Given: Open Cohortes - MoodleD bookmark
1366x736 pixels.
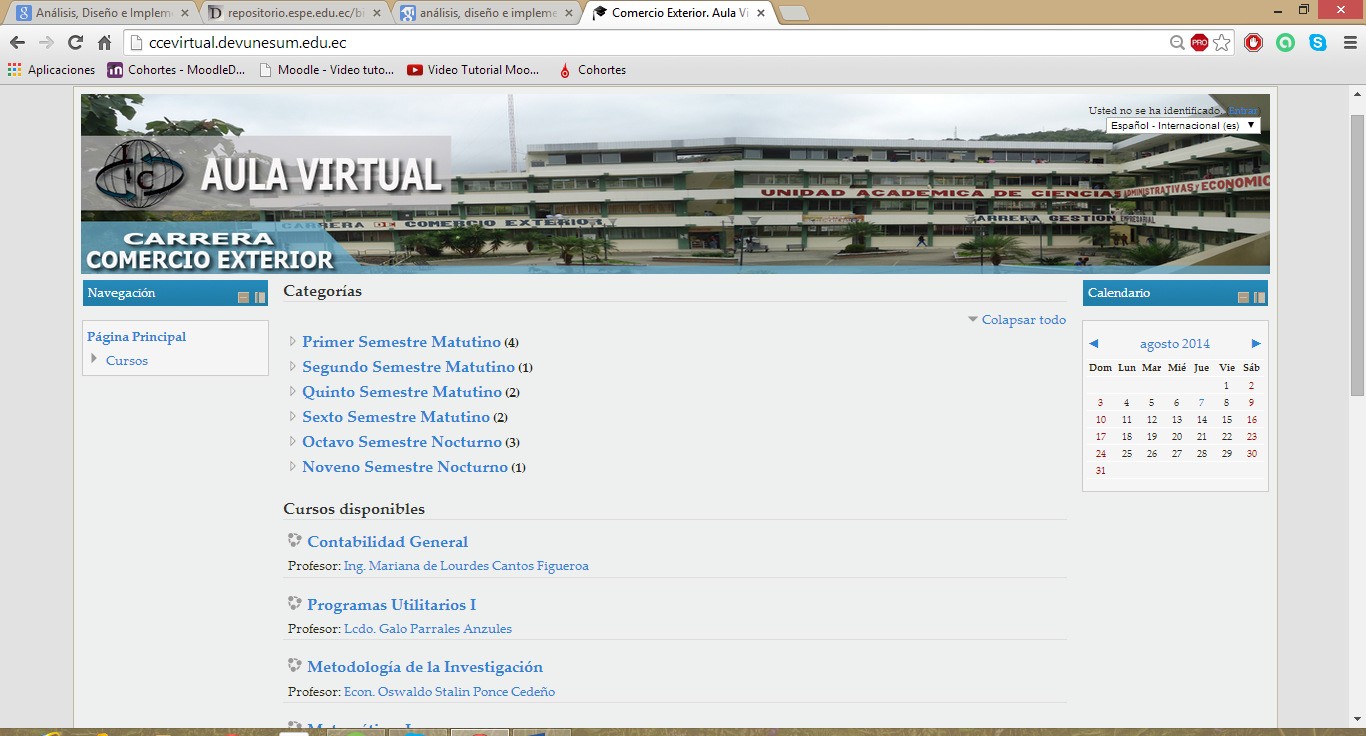Looking at the screenshot, I should (x=176, y=70).
